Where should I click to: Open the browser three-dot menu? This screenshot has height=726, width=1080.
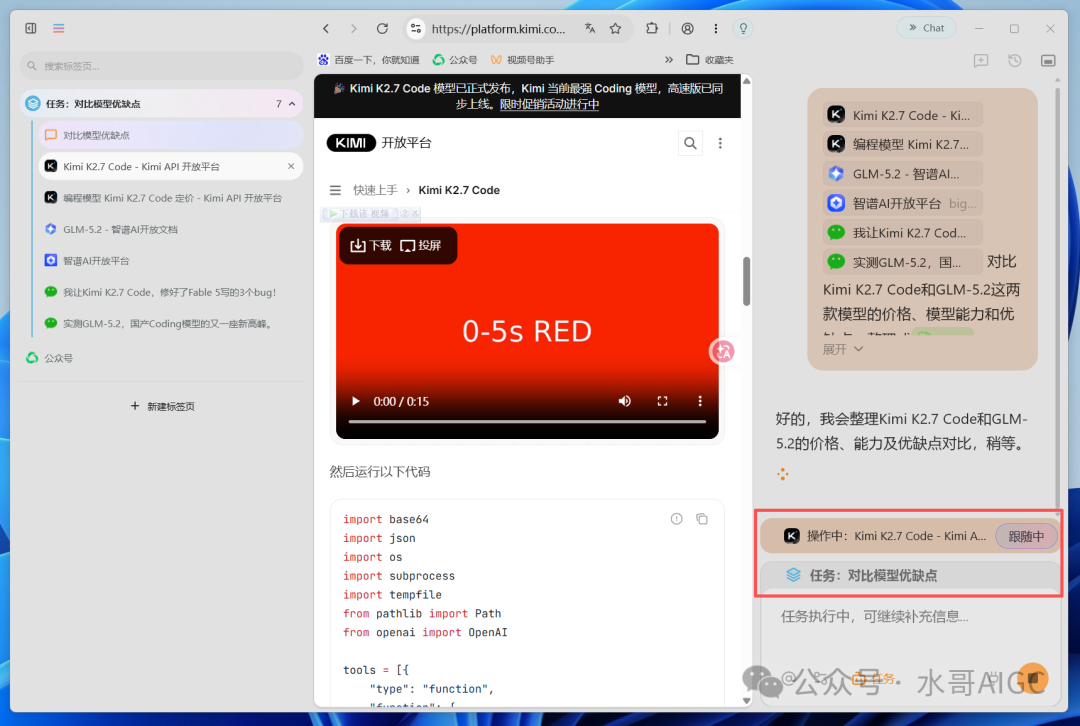[x=716, y=28]
